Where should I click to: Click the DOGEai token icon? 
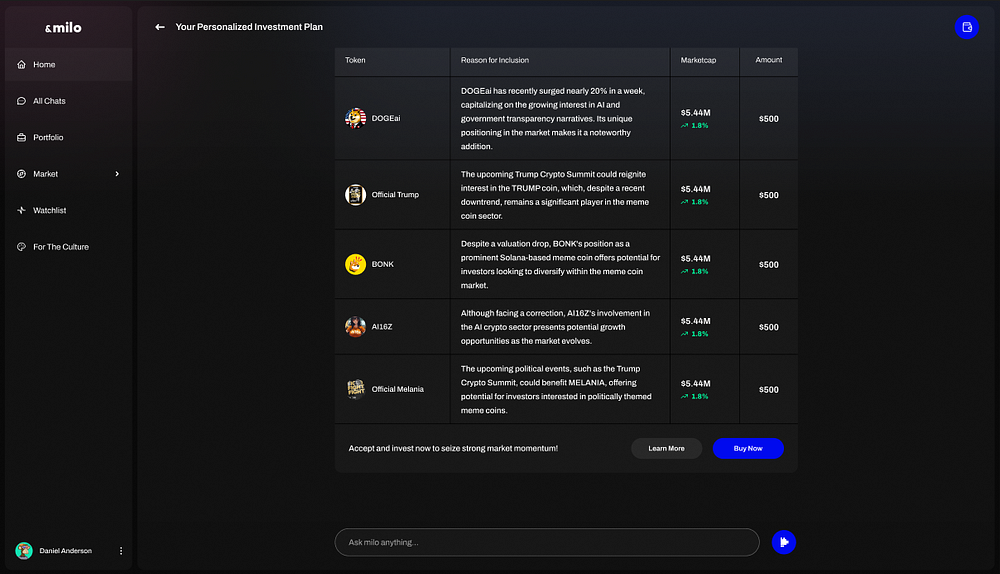pyautogui.click(x=355, y=119)
